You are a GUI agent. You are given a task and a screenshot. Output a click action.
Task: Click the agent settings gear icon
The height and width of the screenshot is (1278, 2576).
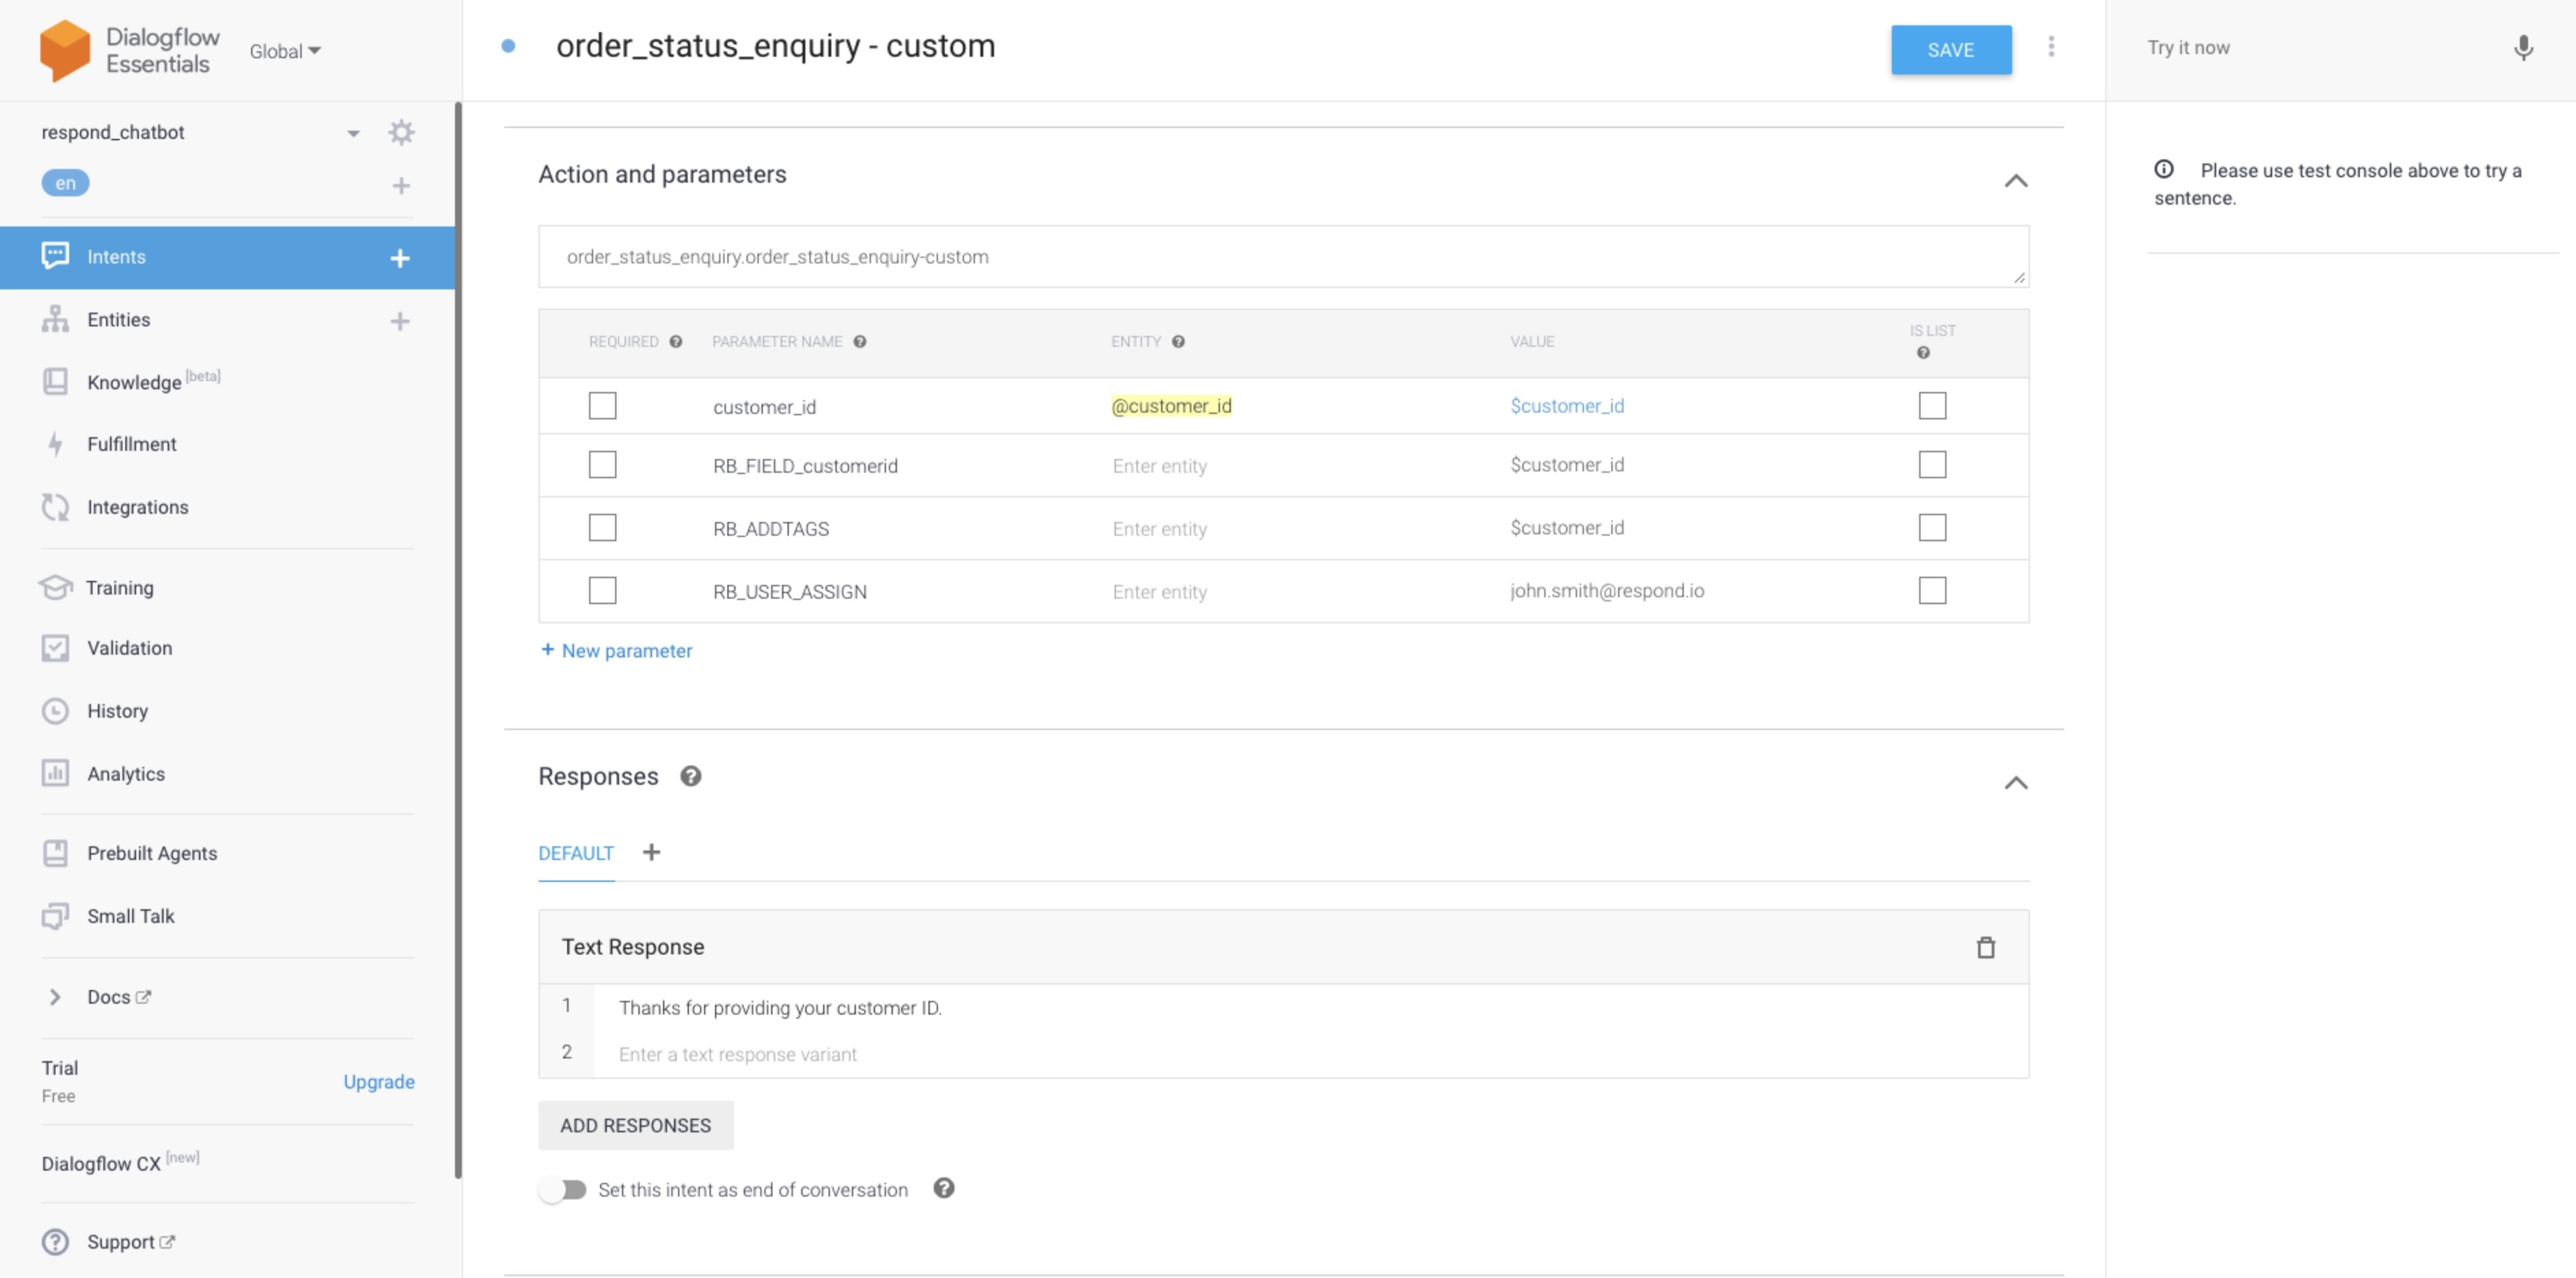tap(401, 132)
